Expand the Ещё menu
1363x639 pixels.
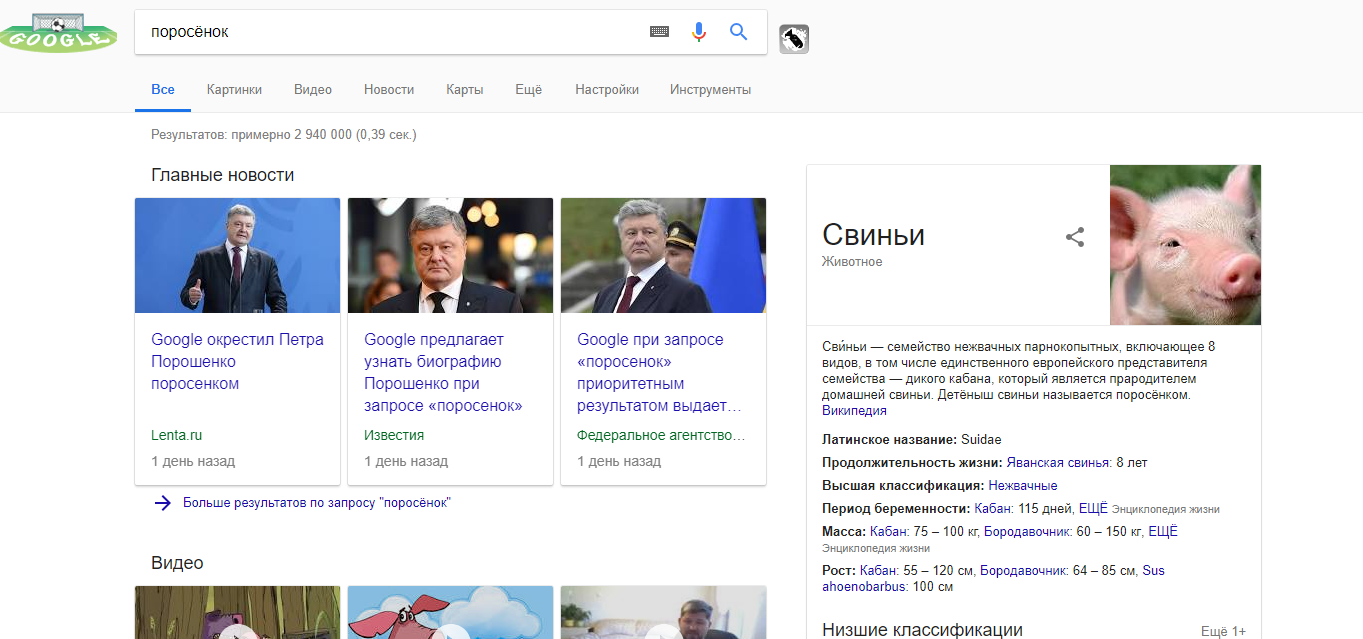tap(528, 90)
